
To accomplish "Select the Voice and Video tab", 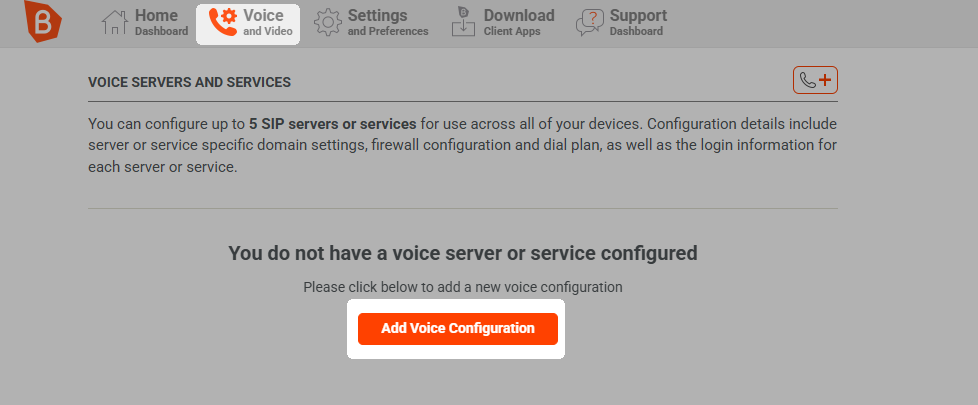I will pos(248,24).
